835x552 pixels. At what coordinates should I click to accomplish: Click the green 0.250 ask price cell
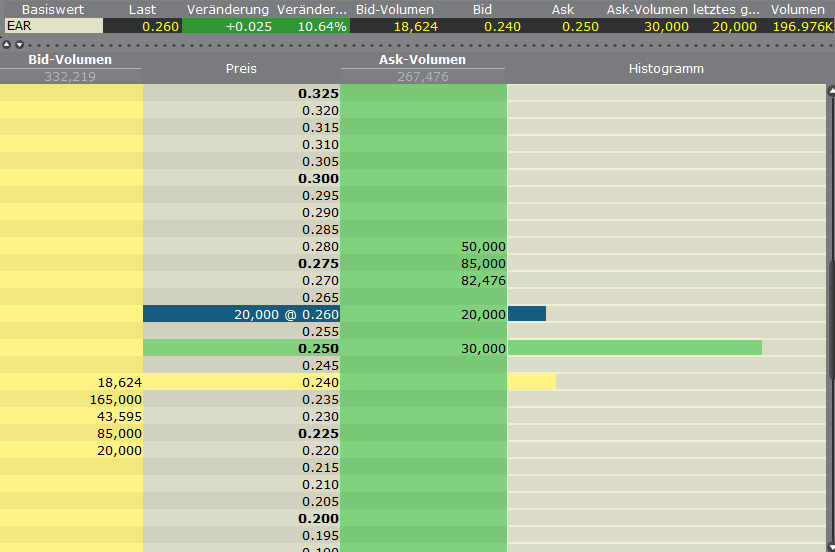241,348
